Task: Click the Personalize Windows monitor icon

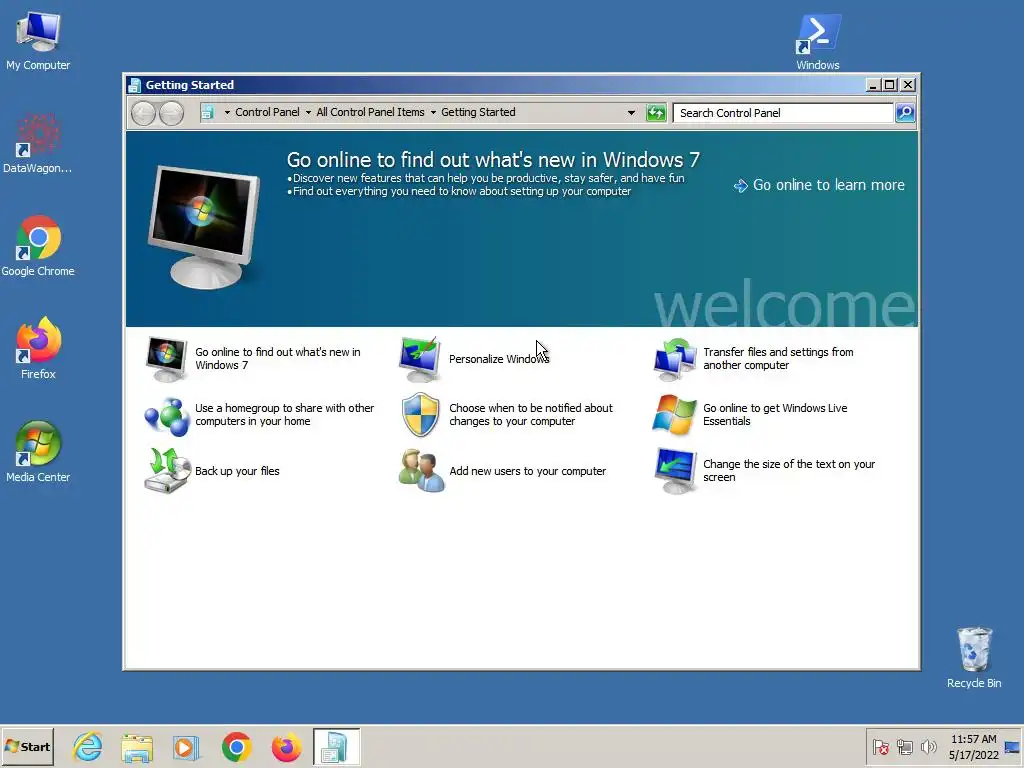Action: 419,359
